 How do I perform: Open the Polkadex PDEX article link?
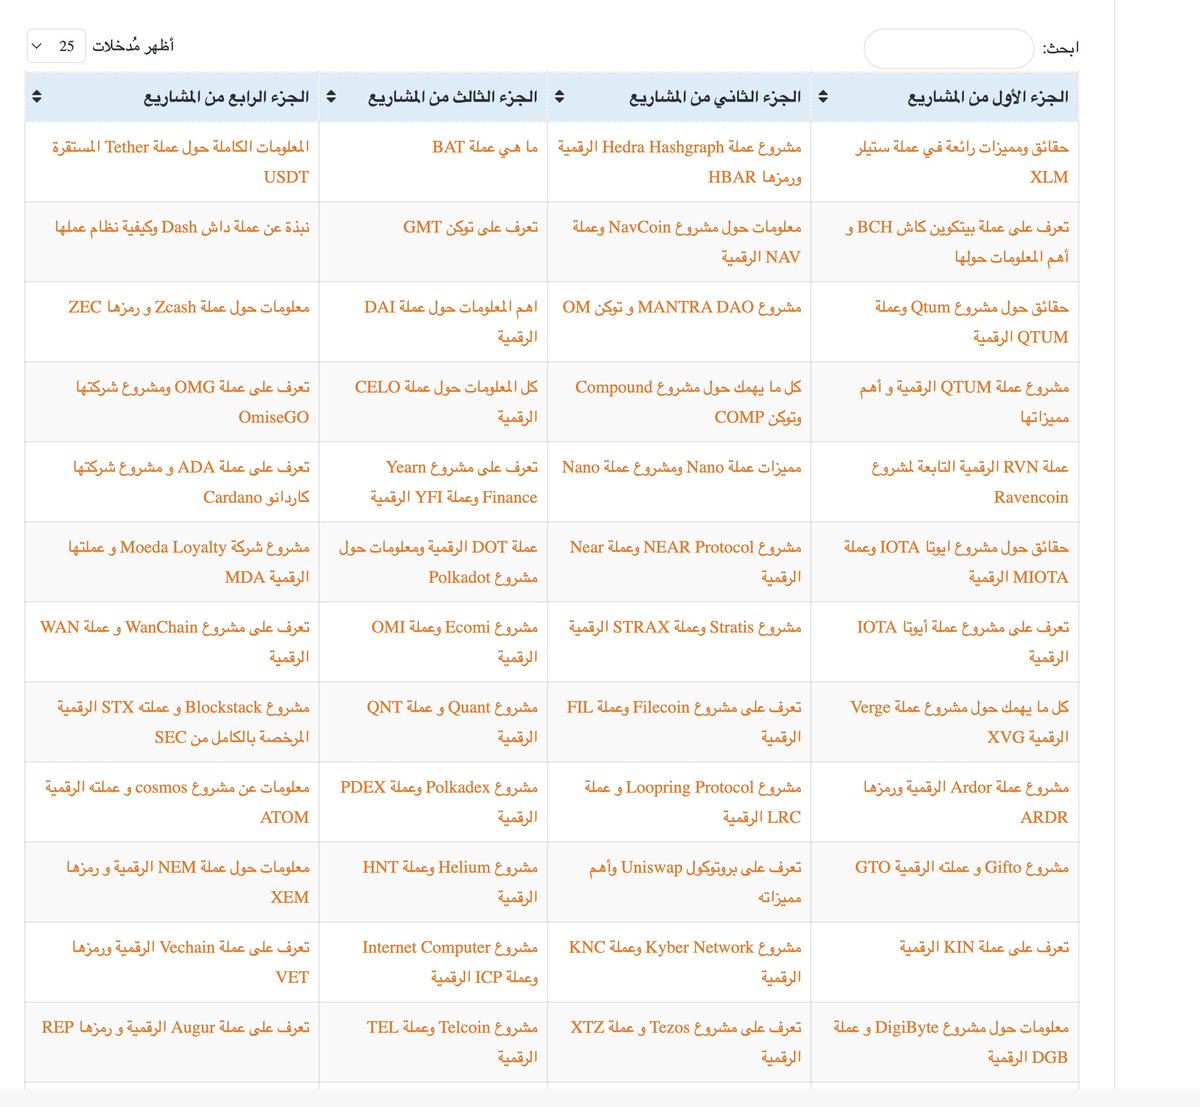pyautogui.click(x=439, y=802)
